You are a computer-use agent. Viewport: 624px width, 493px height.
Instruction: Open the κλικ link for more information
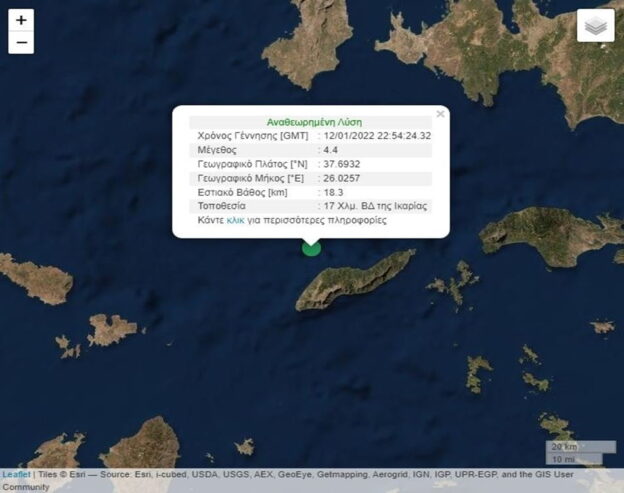coord(236,219)
